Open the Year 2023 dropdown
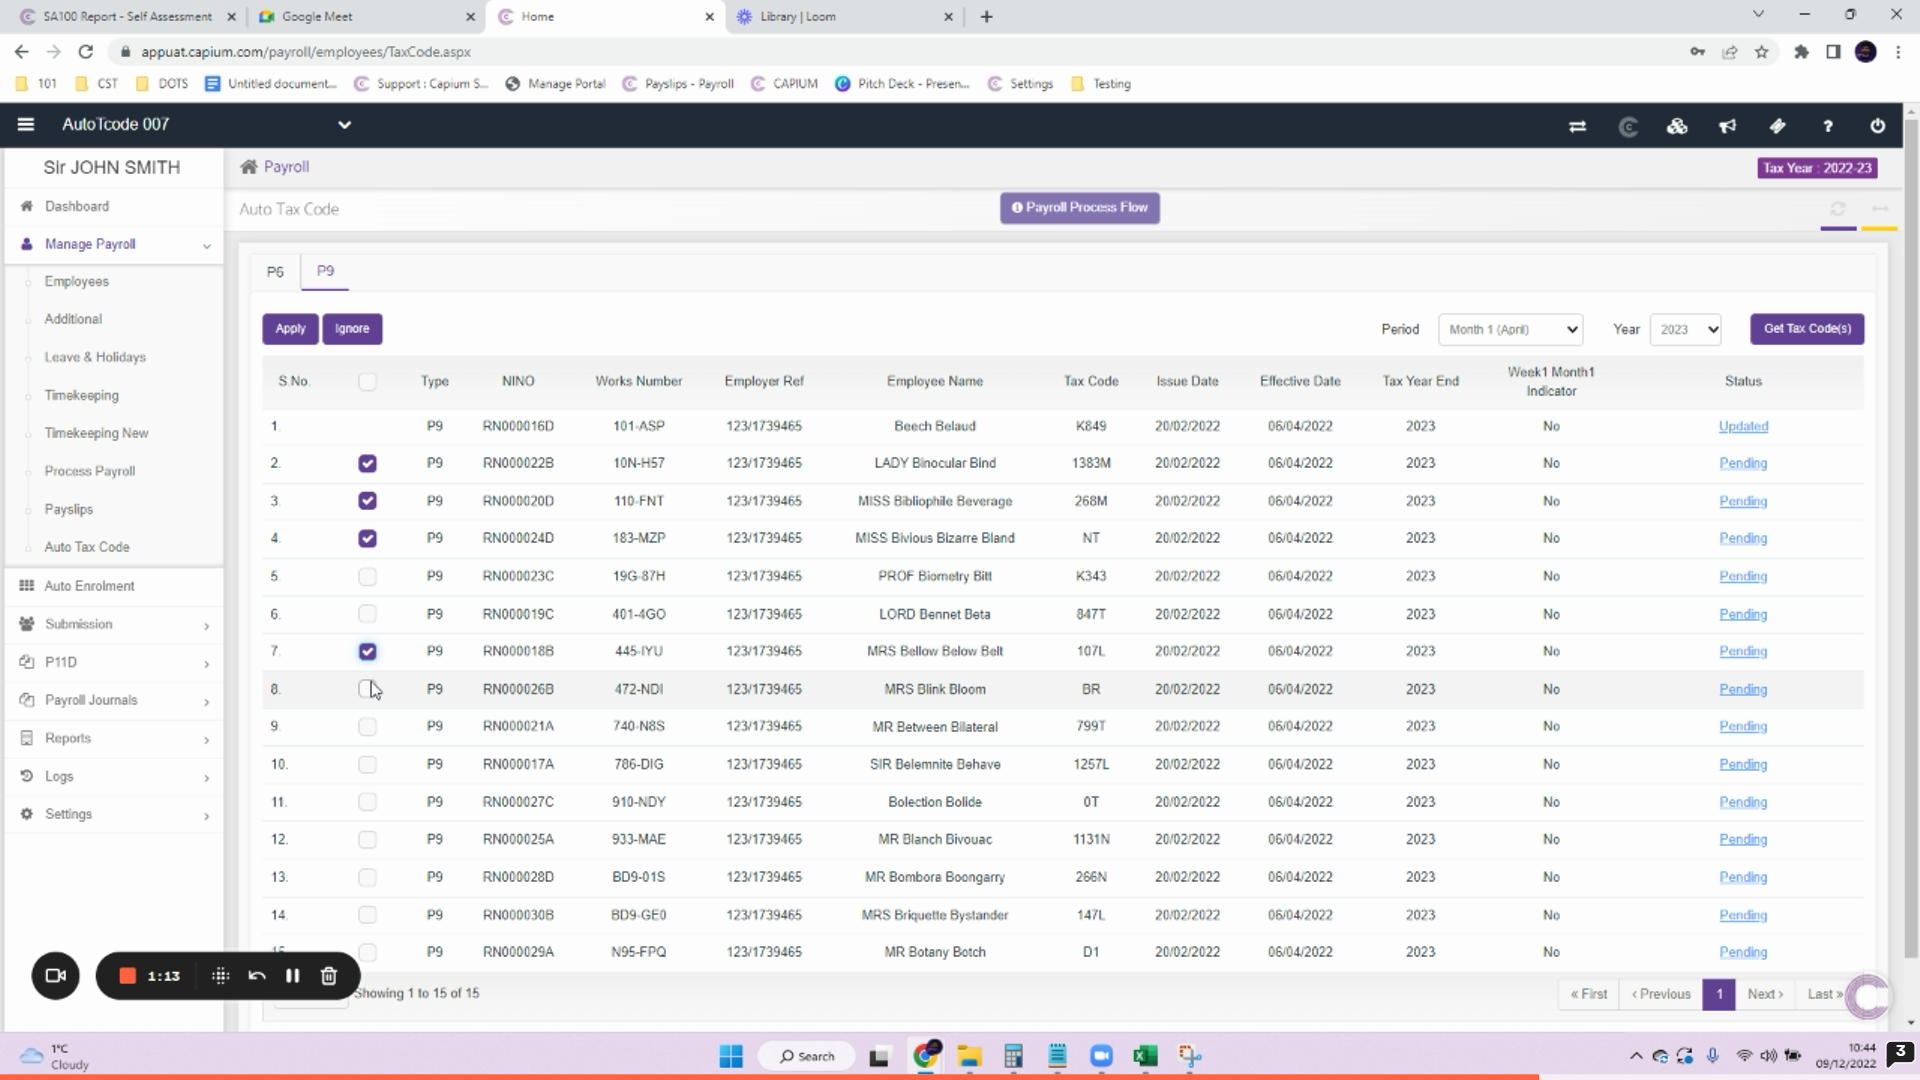 pos(1685,329)
